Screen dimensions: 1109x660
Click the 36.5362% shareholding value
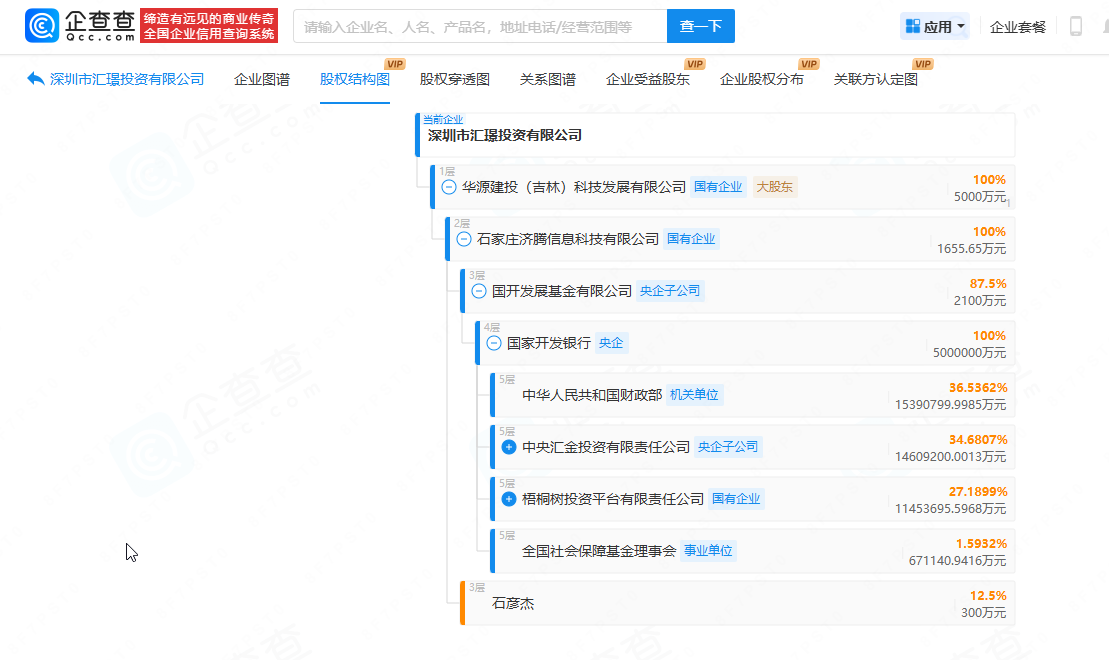[x=977, y=388]
